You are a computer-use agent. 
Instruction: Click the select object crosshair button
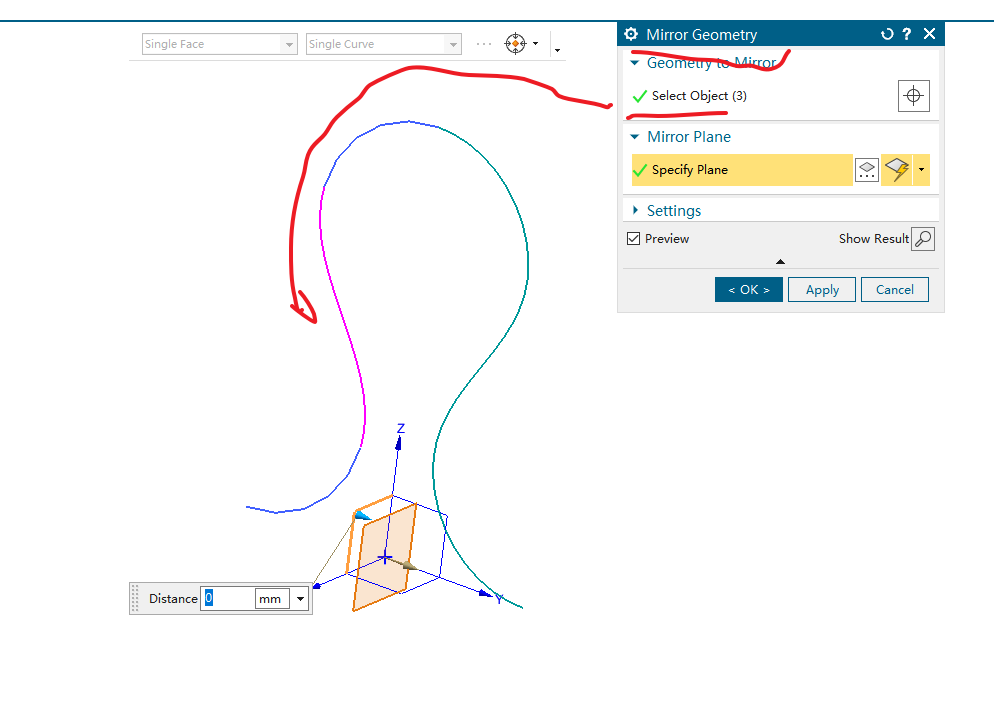coord(913,96)
